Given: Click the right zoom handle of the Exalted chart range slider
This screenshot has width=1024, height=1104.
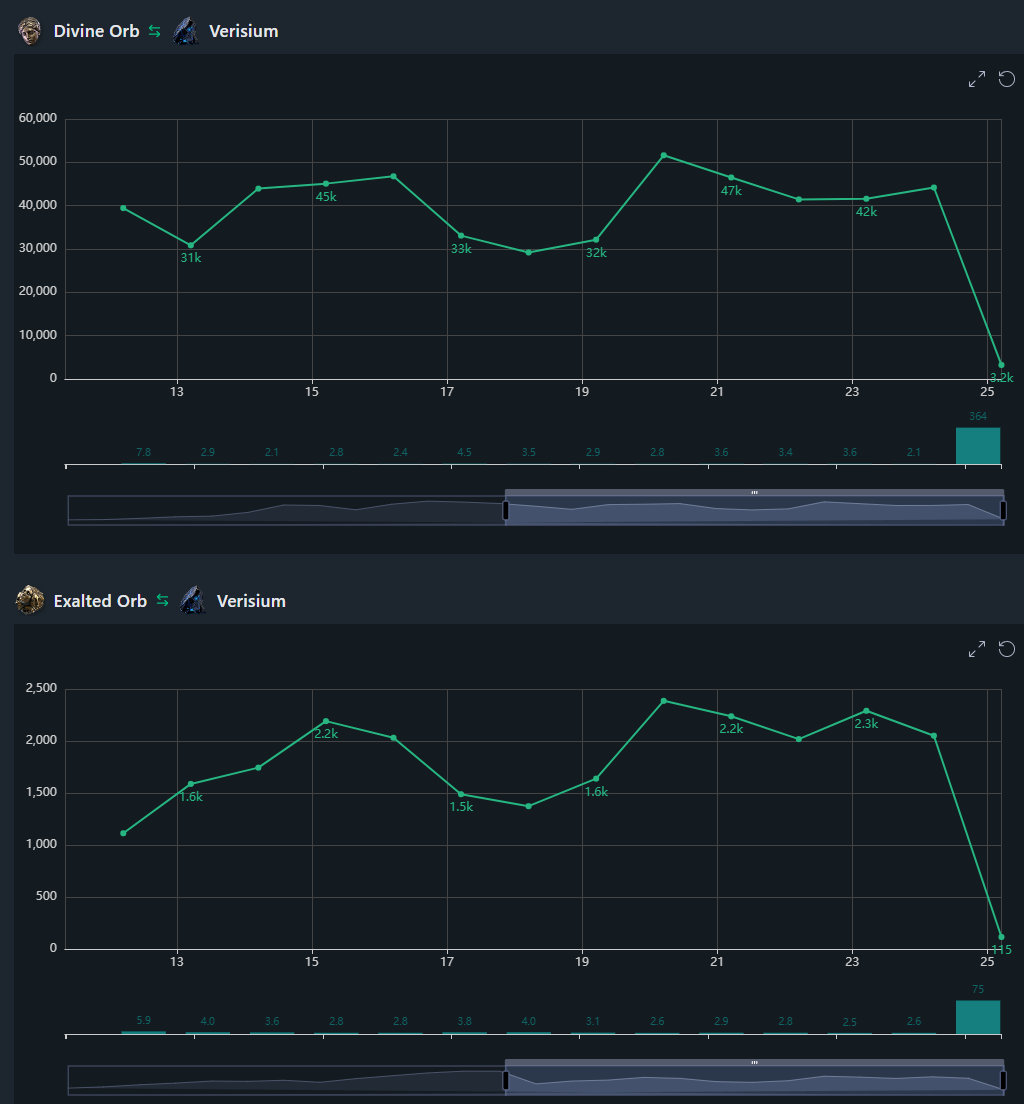Looking at the screenshot, I should [1003, 1080].
